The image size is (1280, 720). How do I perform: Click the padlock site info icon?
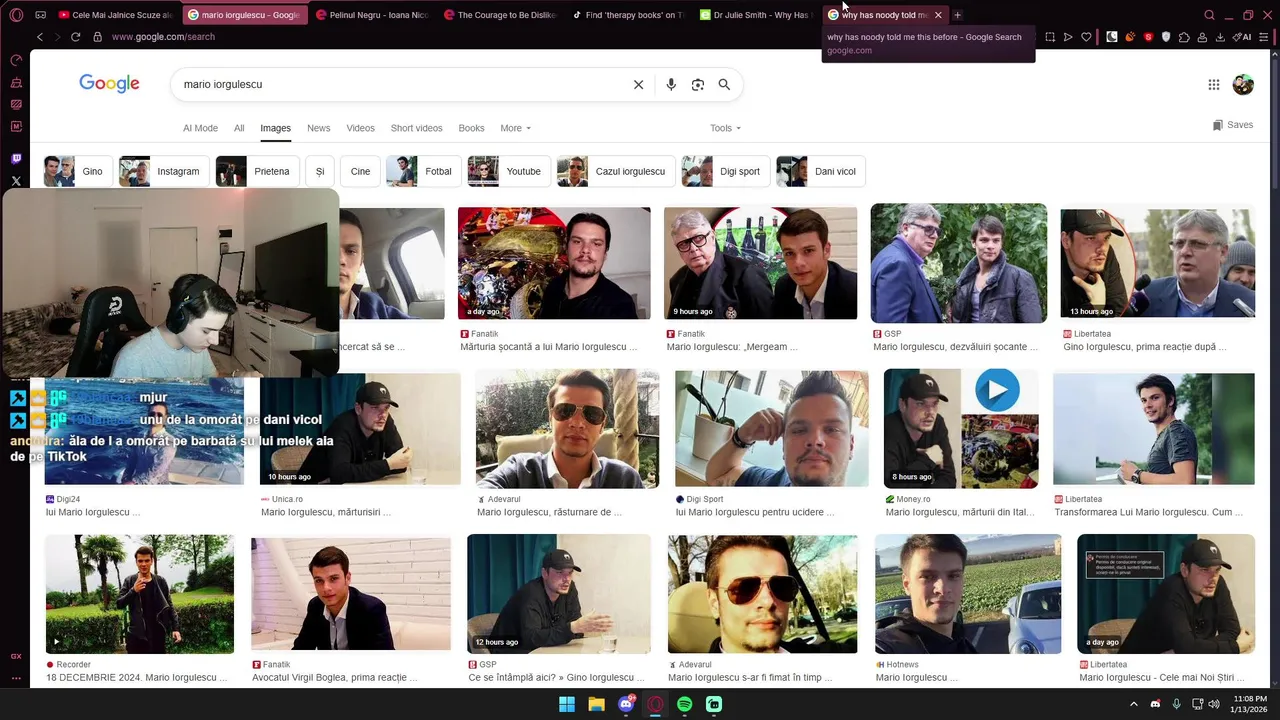click(97, 37)
